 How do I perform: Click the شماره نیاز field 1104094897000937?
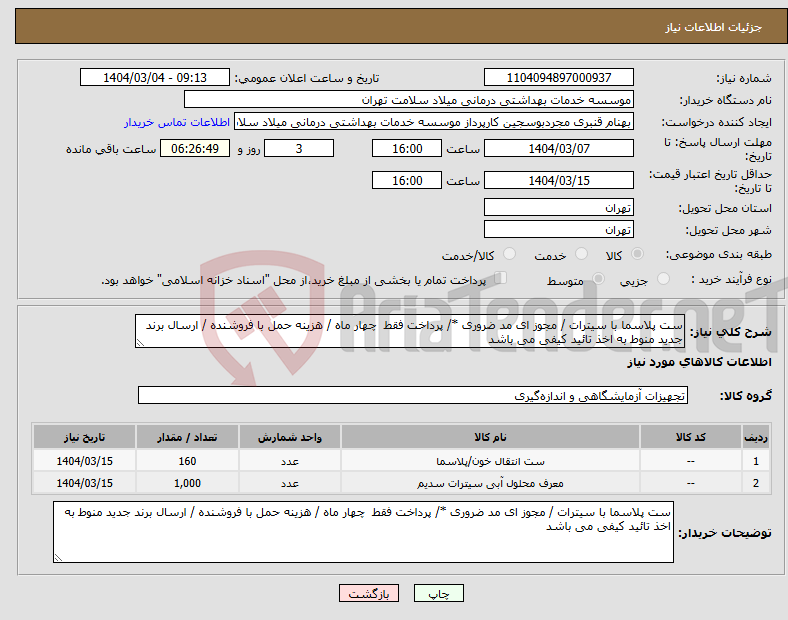pyautogui.click(x=558, y=77)
